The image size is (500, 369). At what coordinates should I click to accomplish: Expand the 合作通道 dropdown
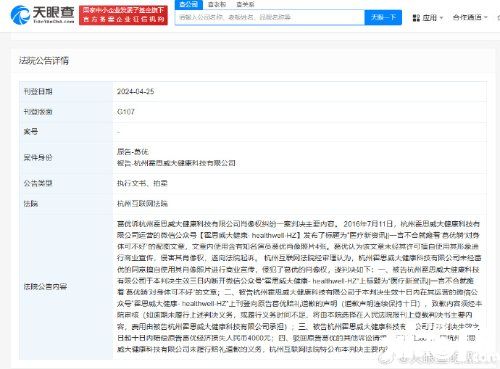[x=470, y=17]
